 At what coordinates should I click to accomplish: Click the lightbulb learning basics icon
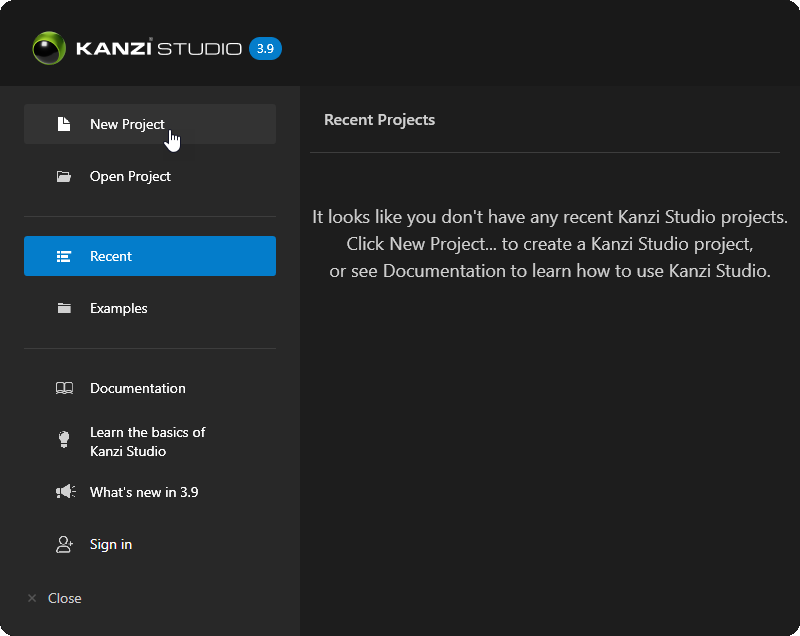tap(64, 440)
